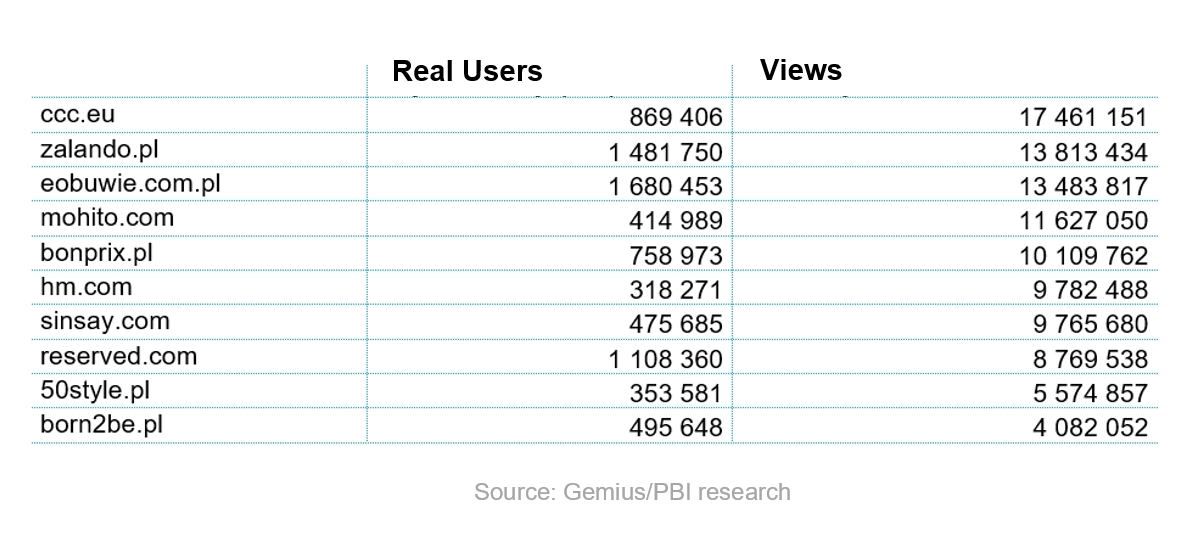Viewport: 1204px width, 543px height.
Task: Click the eobuwie.com.pl entry
Action: tap(131, 184)
